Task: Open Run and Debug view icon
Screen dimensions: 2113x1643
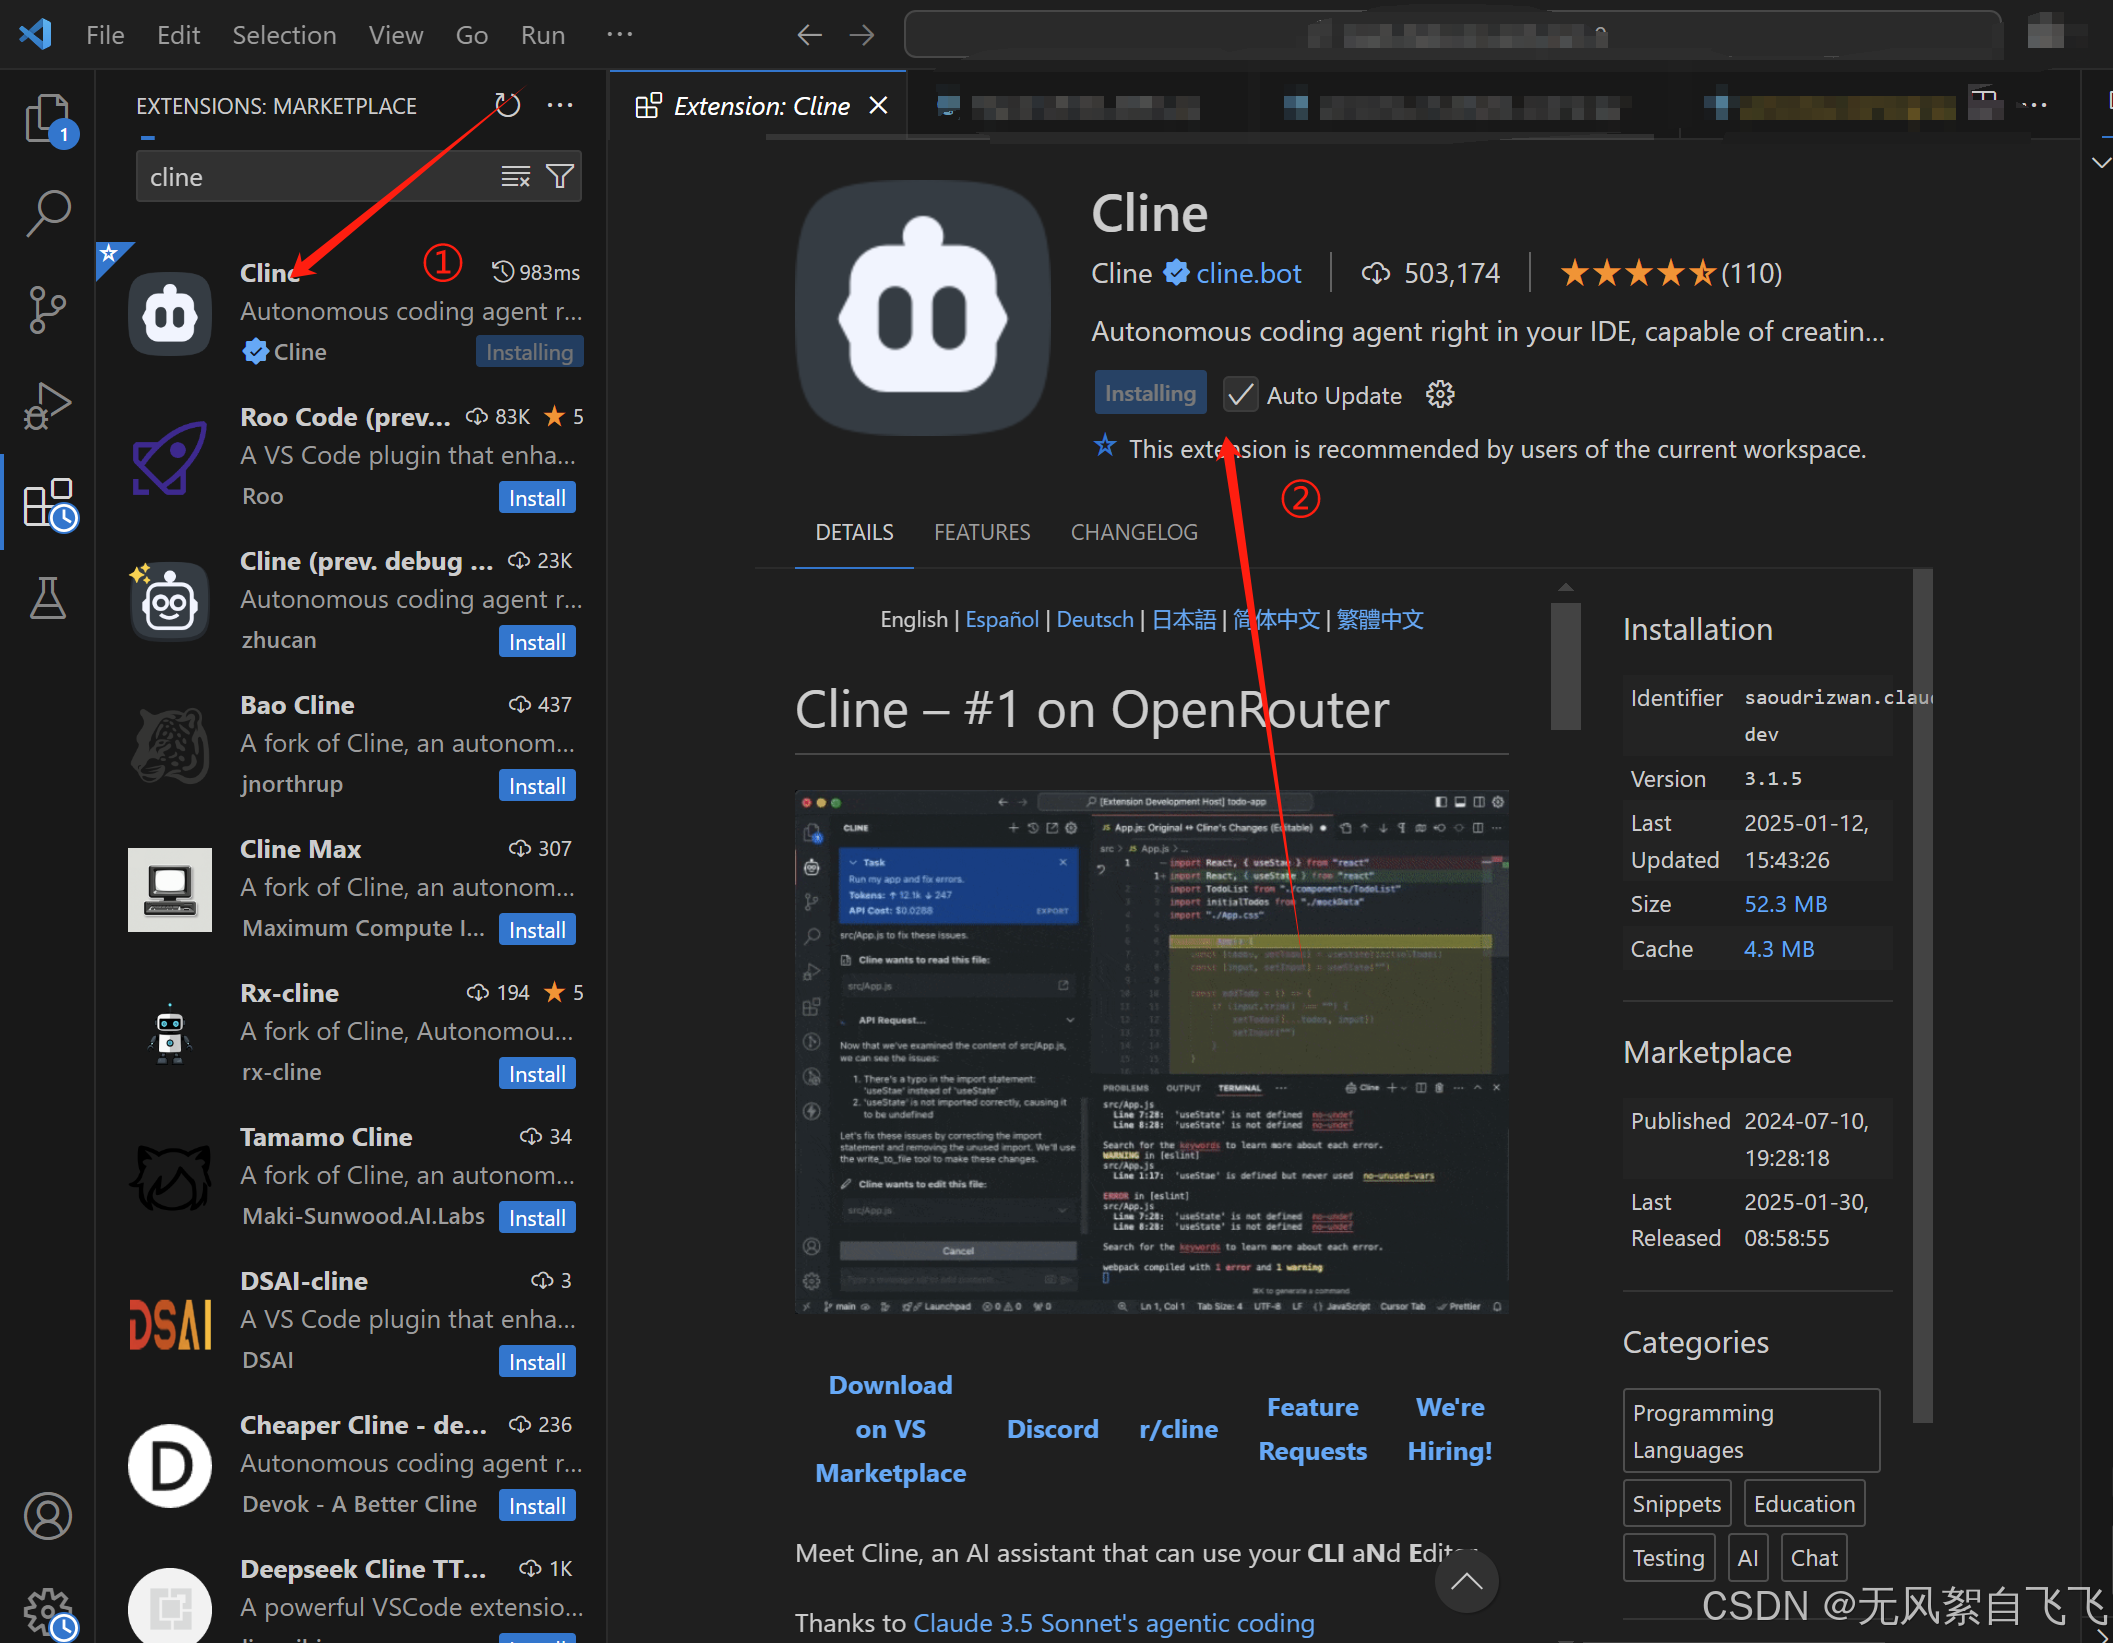Action: pos(47,405)
